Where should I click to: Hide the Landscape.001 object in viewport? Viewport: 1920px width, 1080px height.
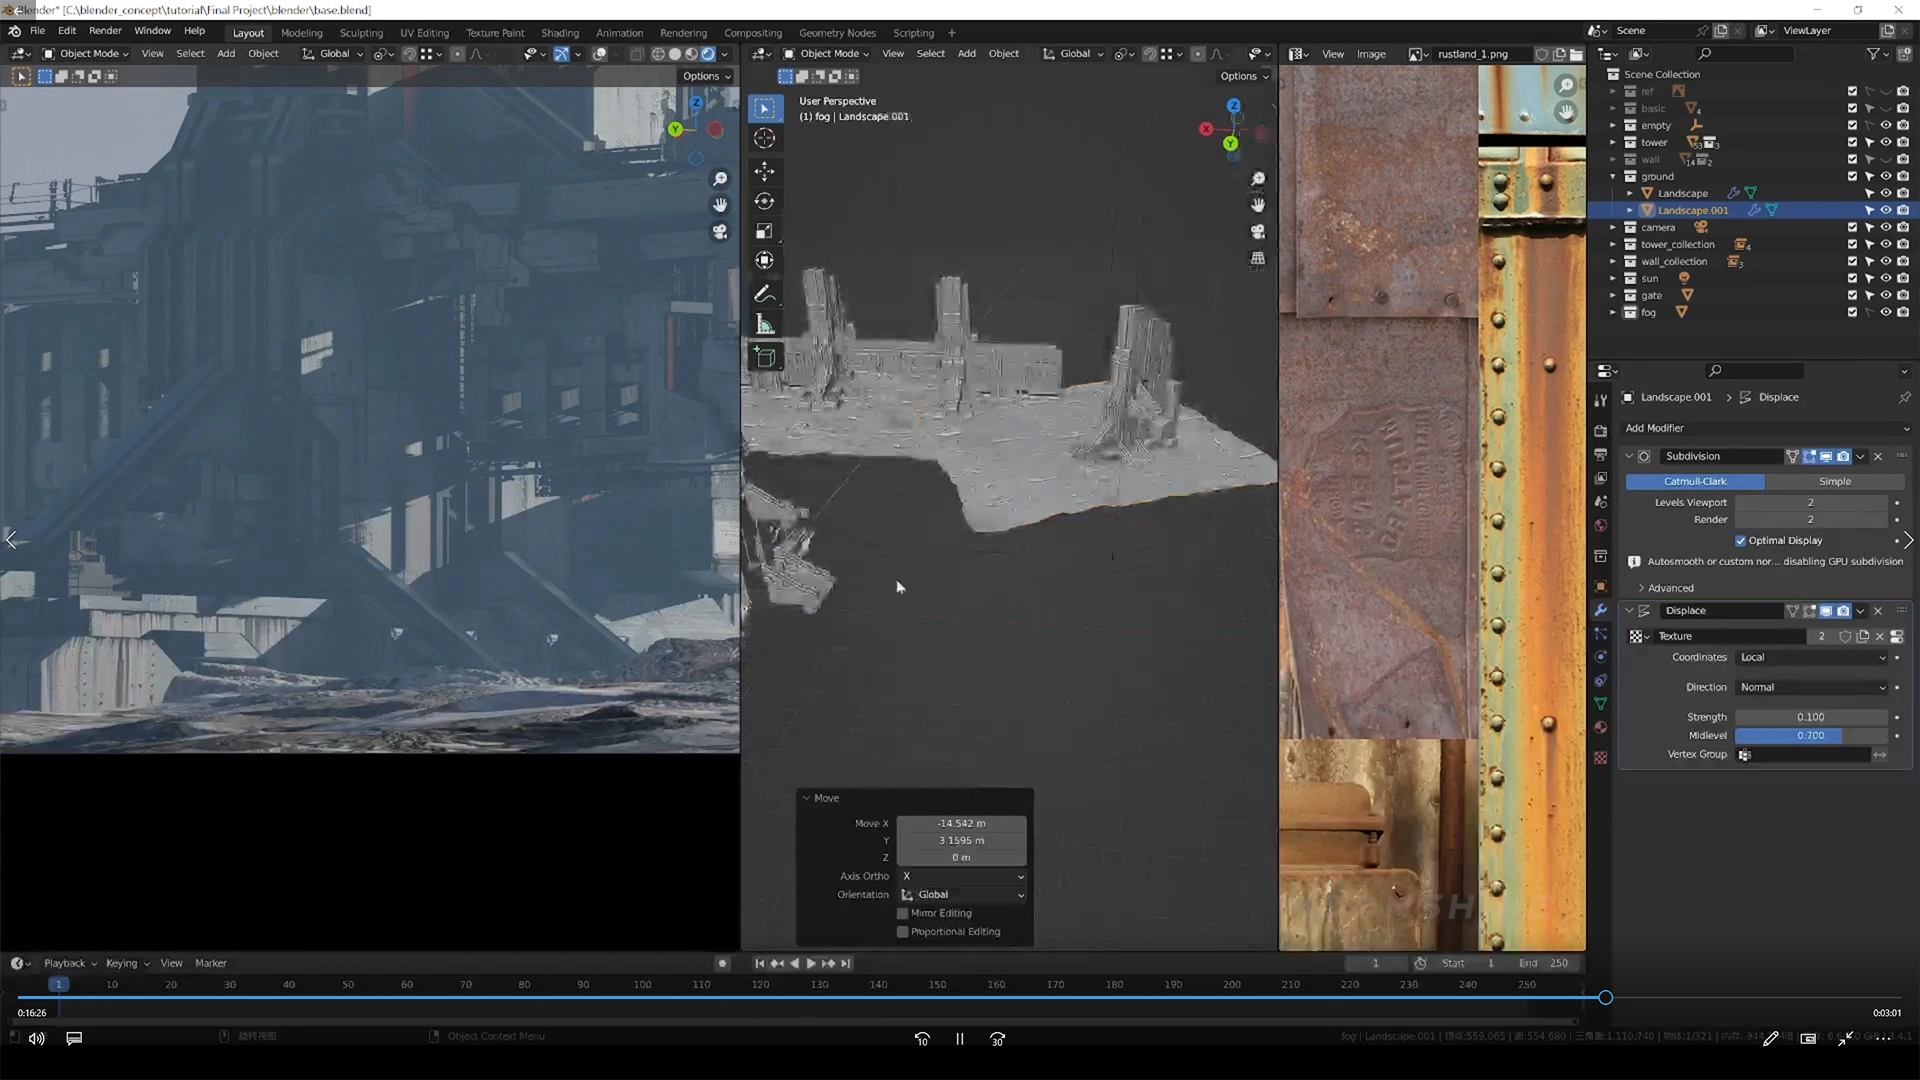point(1886,210)
